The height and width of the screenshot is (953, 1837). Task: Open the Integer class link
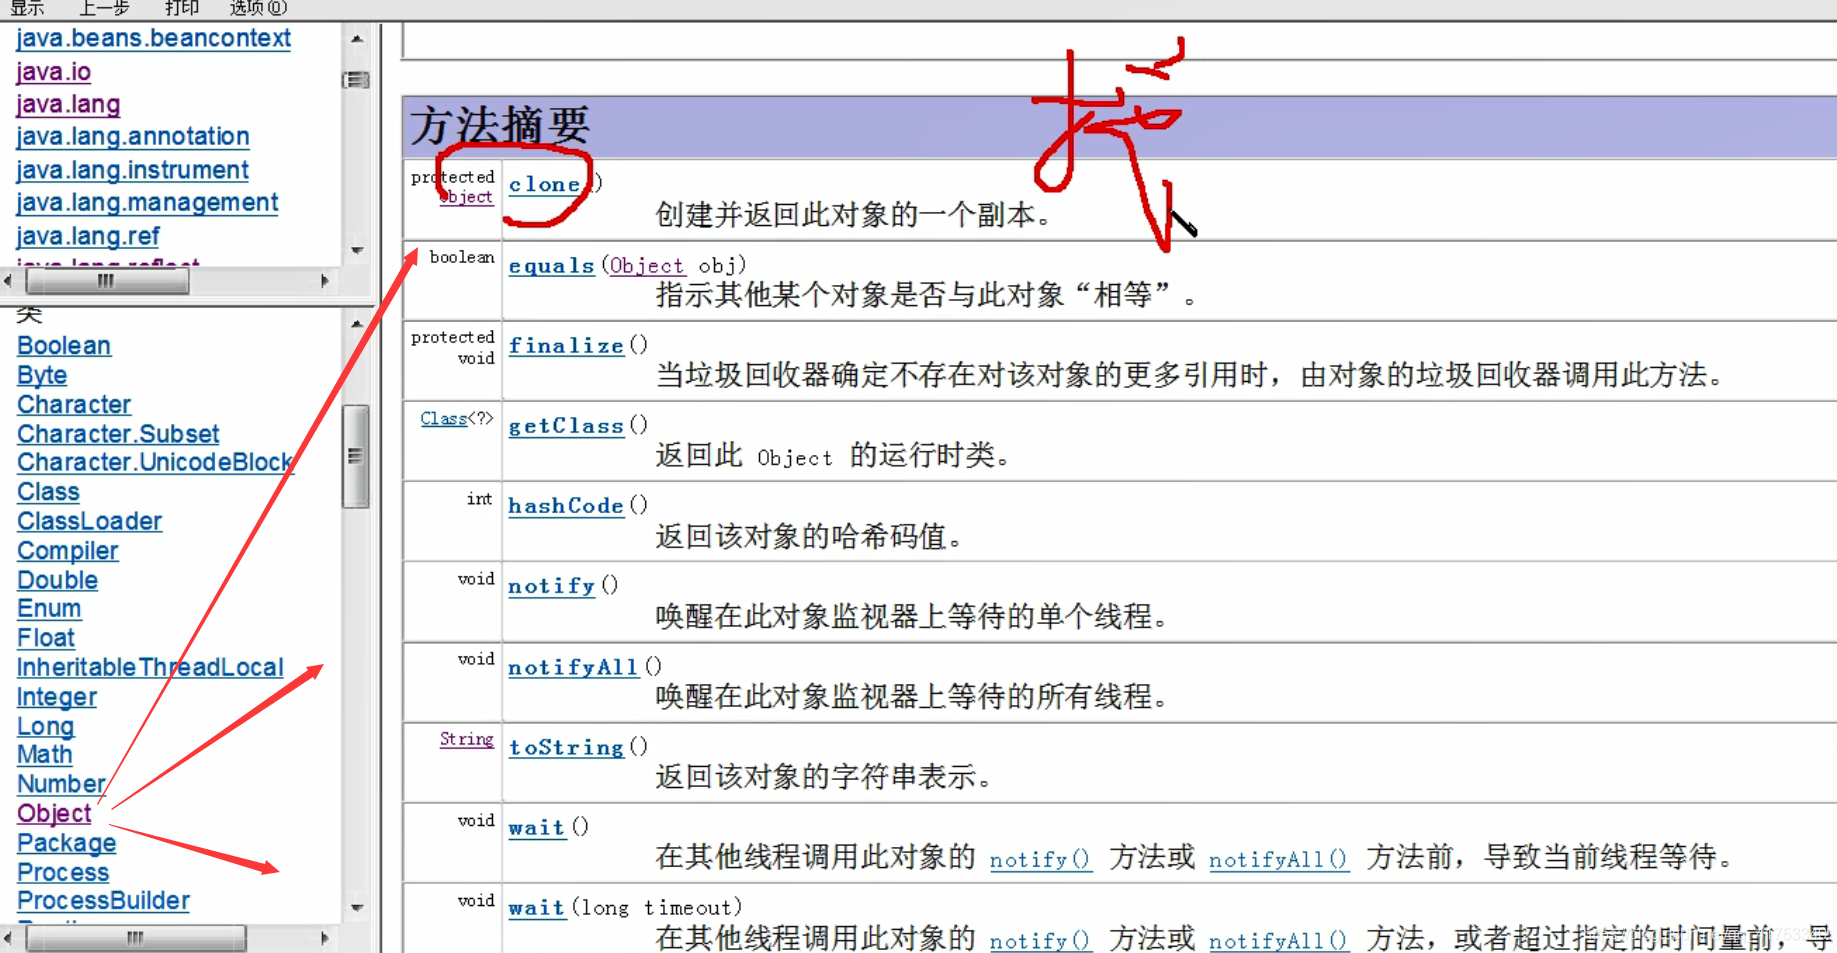57,697
